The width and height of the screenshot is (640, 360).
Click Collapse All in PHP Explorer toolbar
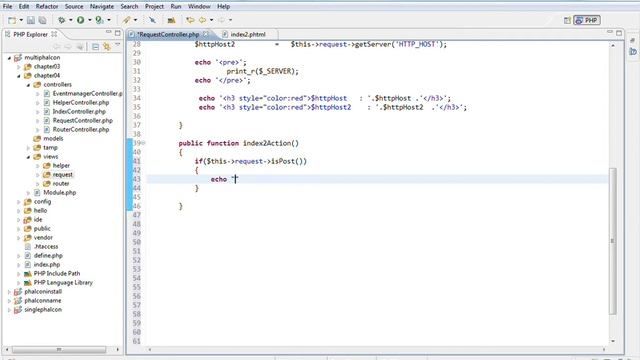pyautogui.click(x=95, y=47)
